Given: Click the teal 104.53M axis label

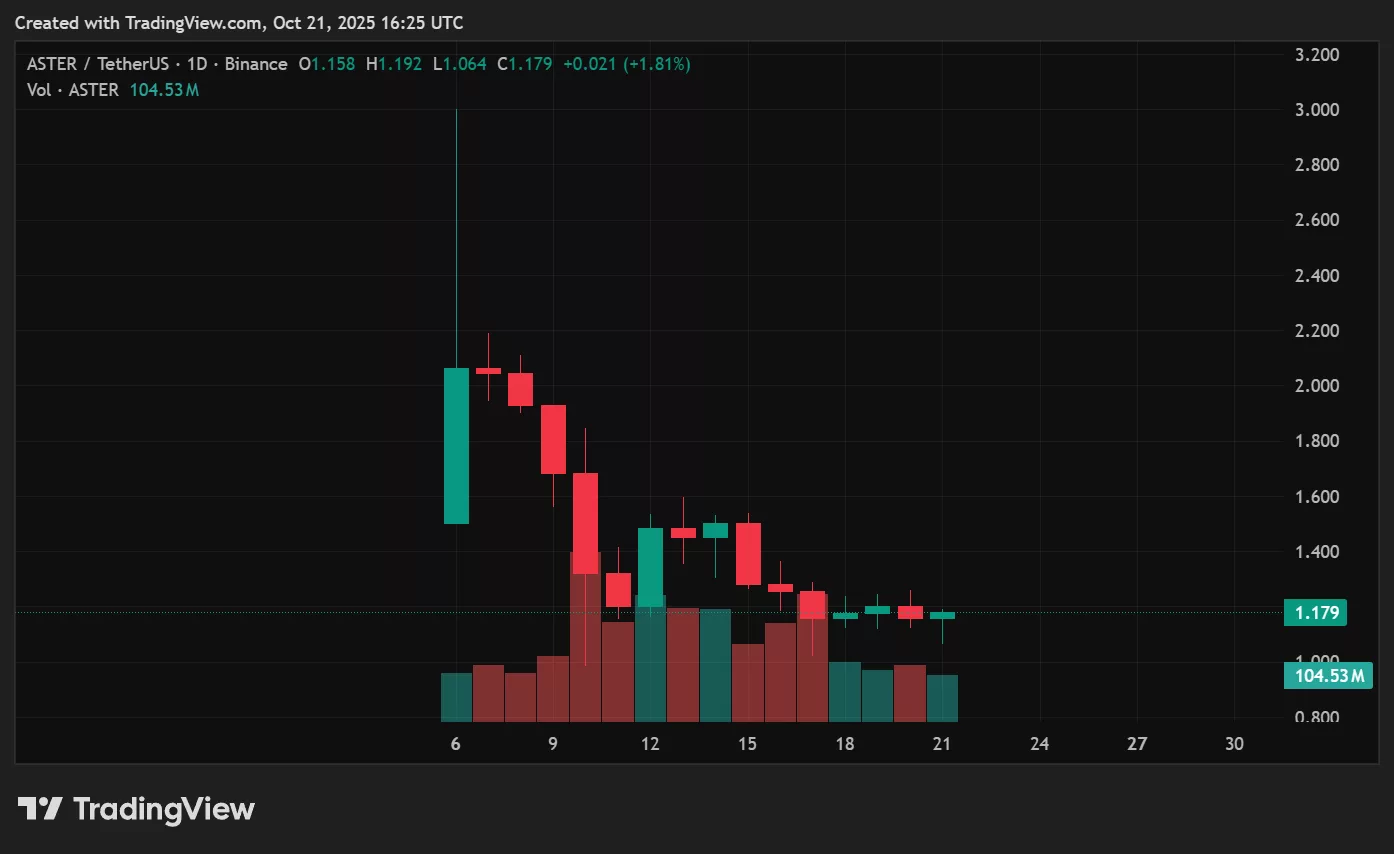Looking at the screenshot, I should click(x=1328, y=675).
